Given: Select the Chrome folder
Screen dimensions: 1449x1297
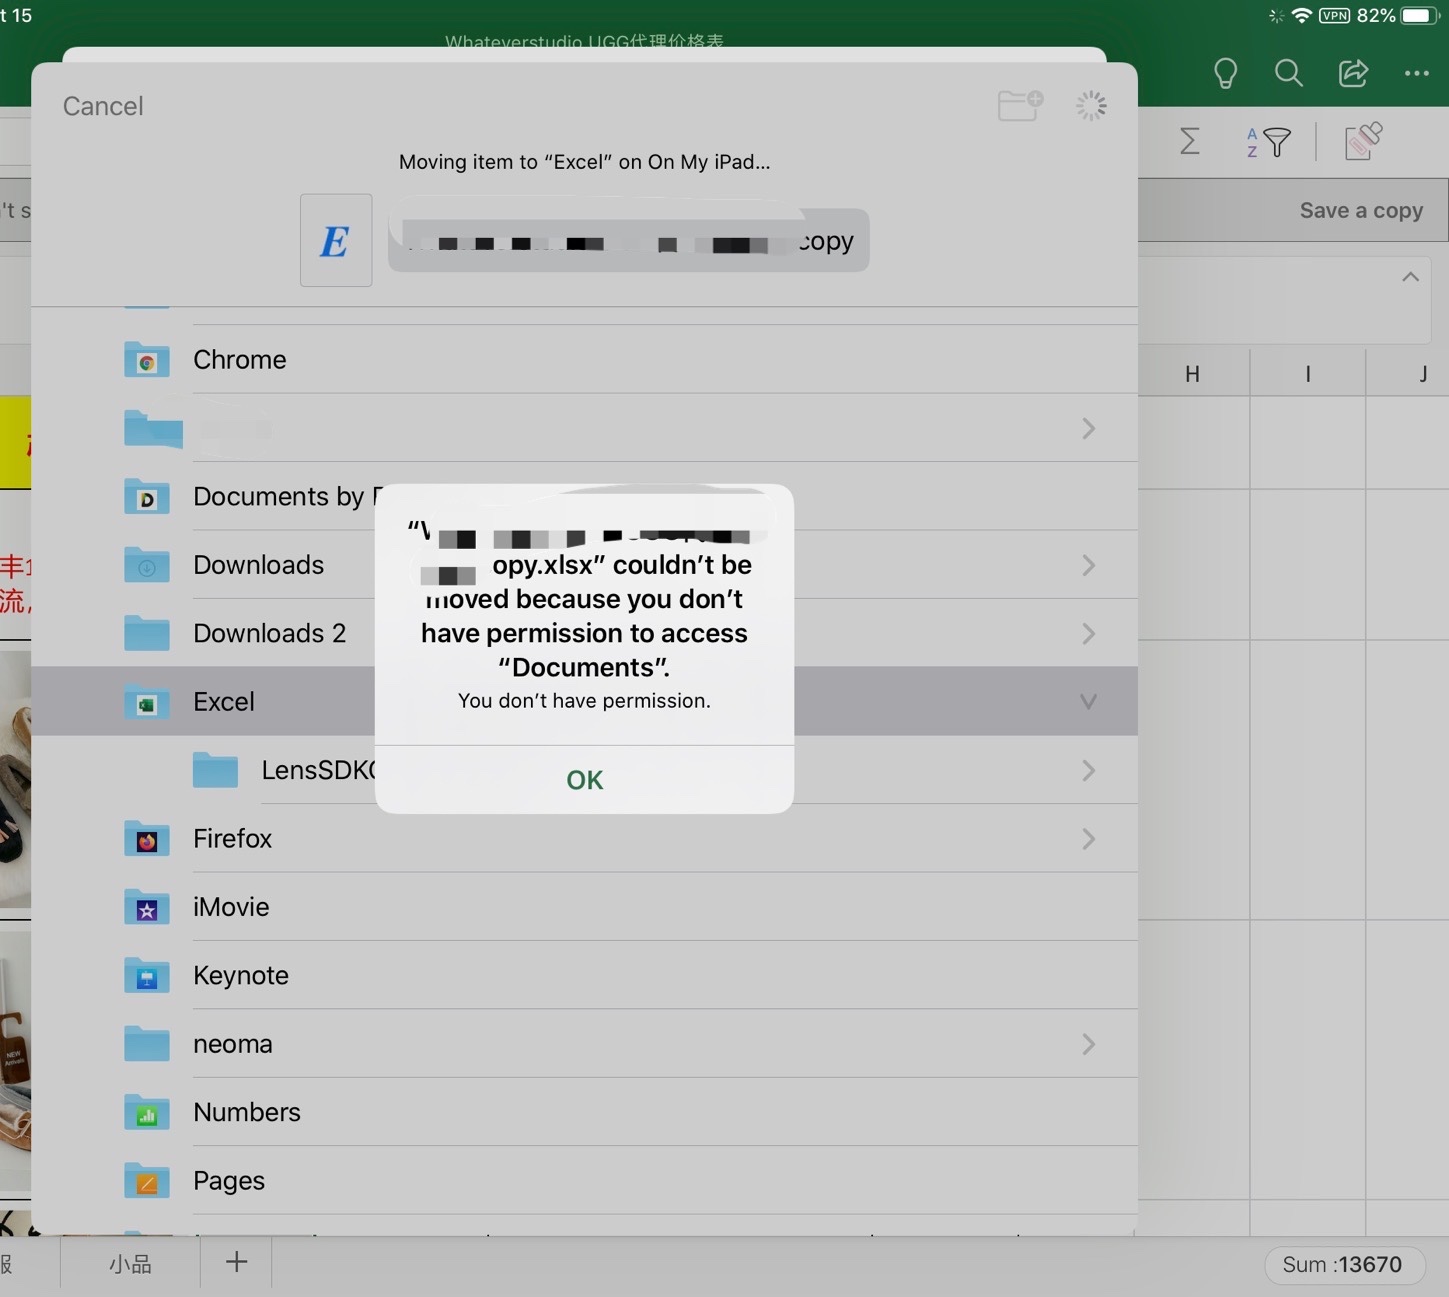Looking at the screenshot, I should [x=239, y=360].
